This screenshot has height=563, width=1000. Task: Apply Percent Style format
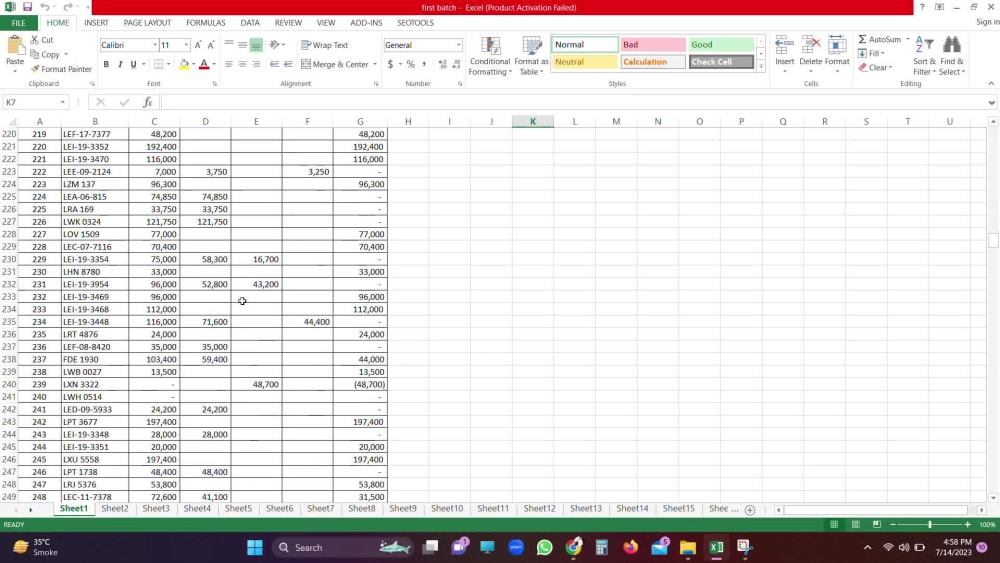tap(411, 64)
